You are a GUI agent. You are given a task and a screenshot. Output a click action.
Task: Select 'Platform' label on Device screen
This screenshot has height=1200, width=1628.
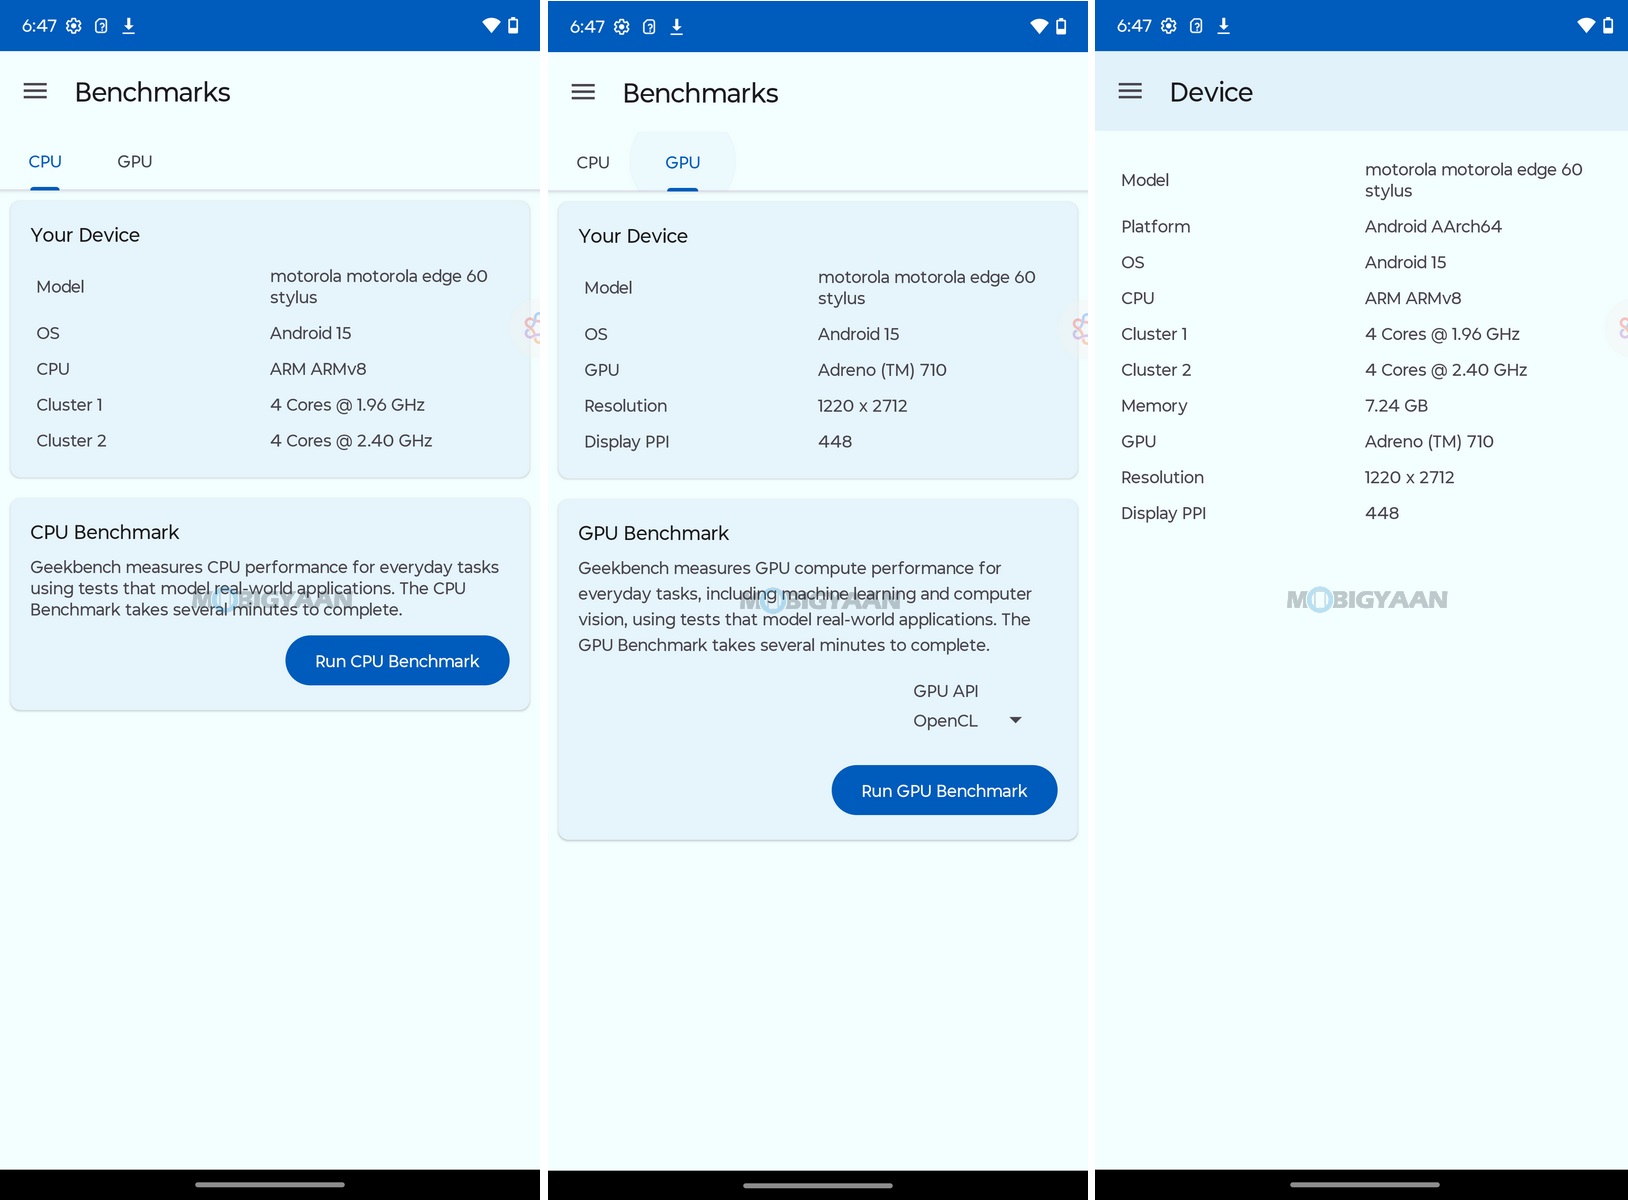click(x=1156, y=227)
